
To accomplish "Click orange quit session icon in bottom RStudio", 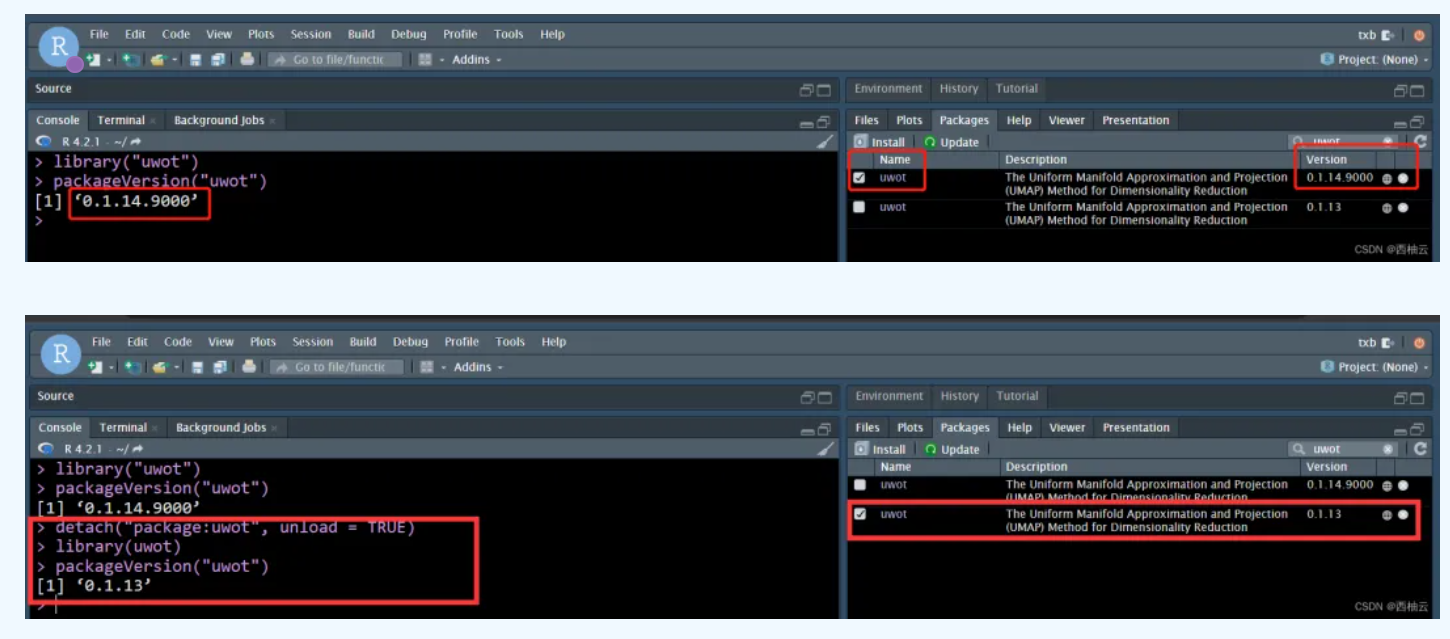I will pos(1419,343).
